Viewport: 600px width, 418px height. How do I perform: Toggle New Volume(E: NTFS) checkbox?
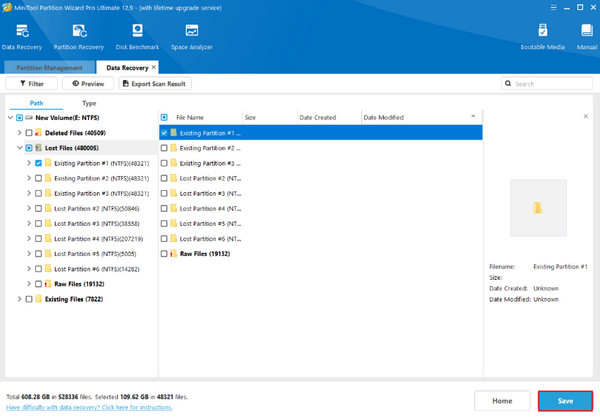pyautogui.click(x=20, y=118)
